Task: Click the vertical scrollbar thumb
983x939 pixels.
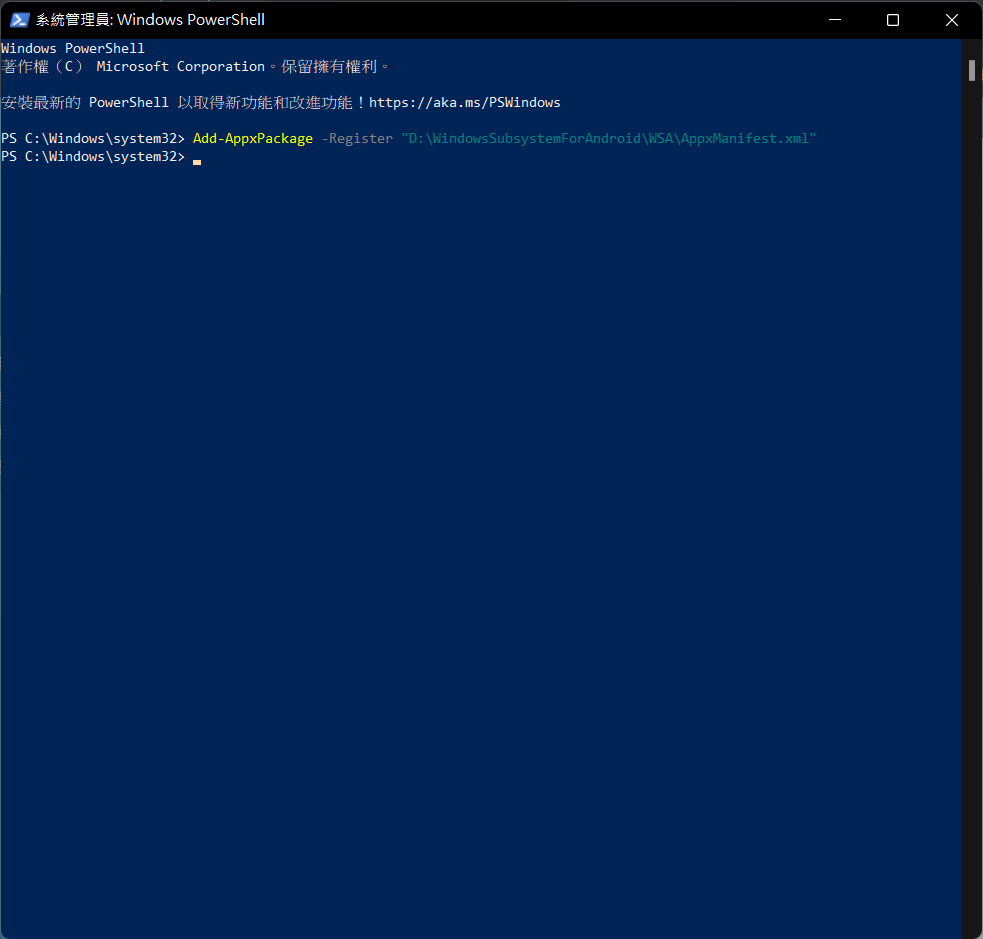Action: click(x=971, y=70)
